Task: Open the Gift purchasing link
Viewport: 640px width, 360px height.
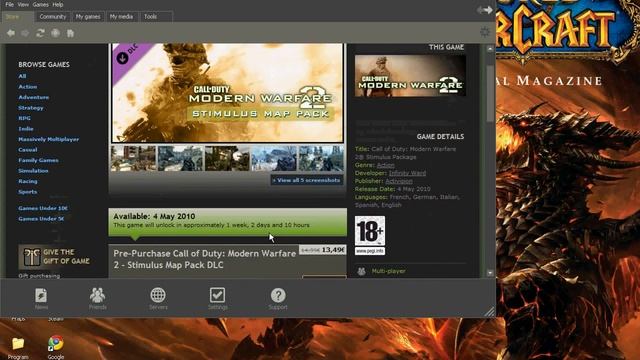Action: 39,276
